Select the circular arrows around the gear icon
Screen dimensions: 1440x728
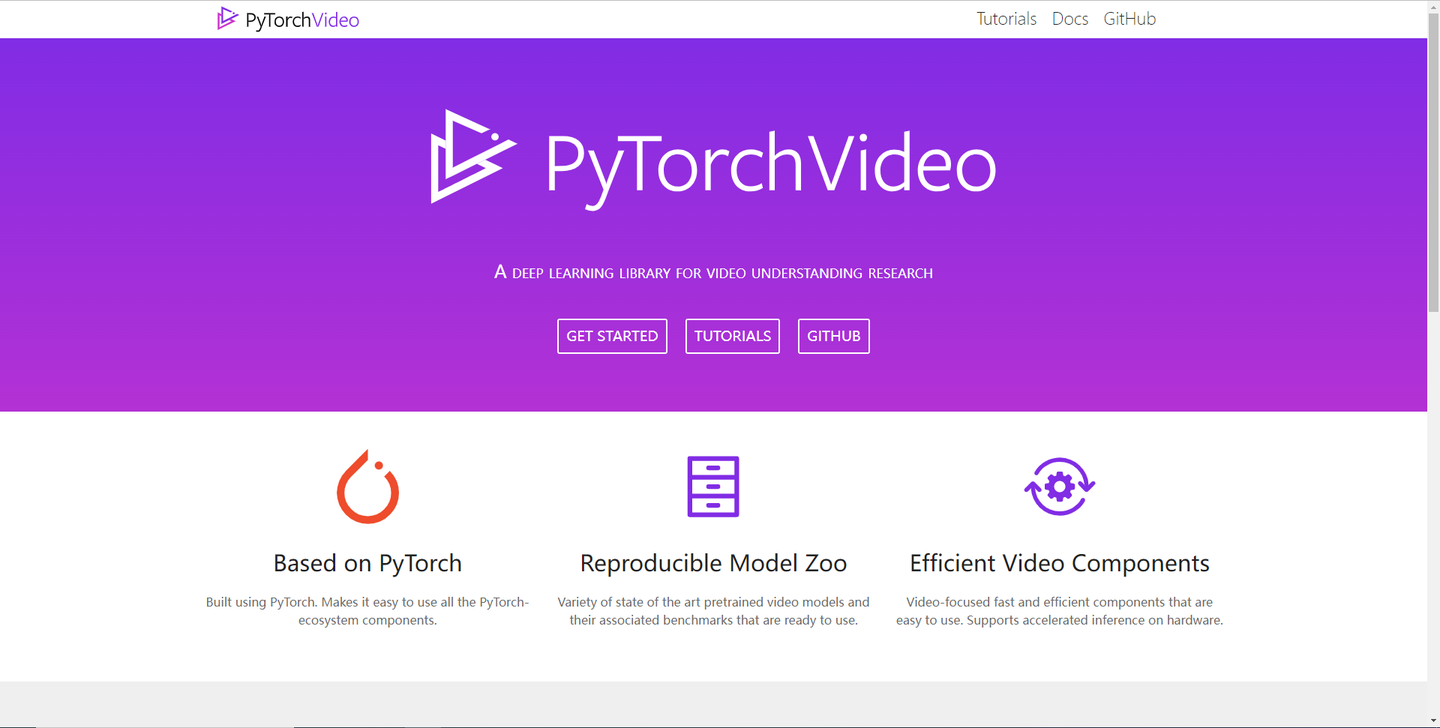click(1060, 486)
